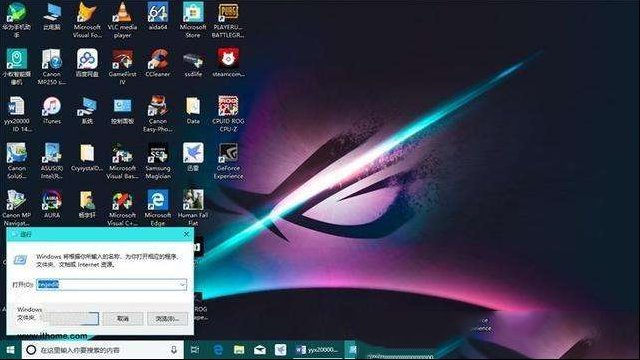This screenshot has height=360, width=640.
Task: Open the Windows Start menu
Action: 11,350
